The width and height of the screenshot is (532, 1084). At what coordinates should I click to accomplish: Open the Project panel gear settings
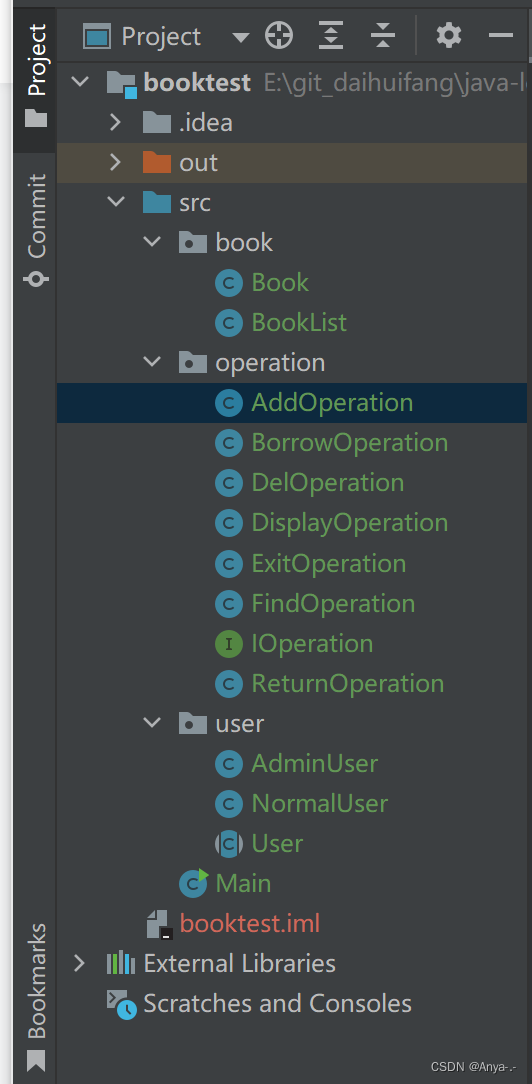pyautogui.click(x=448, y=35)
